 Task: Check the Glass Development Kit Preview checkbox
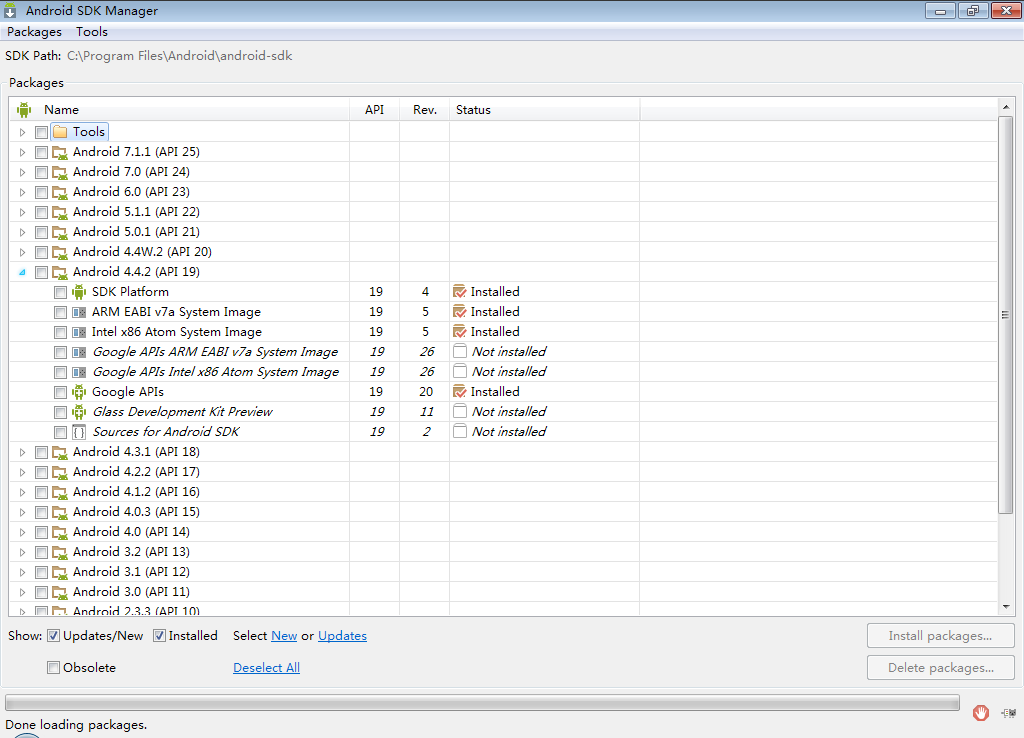[61, 413]
